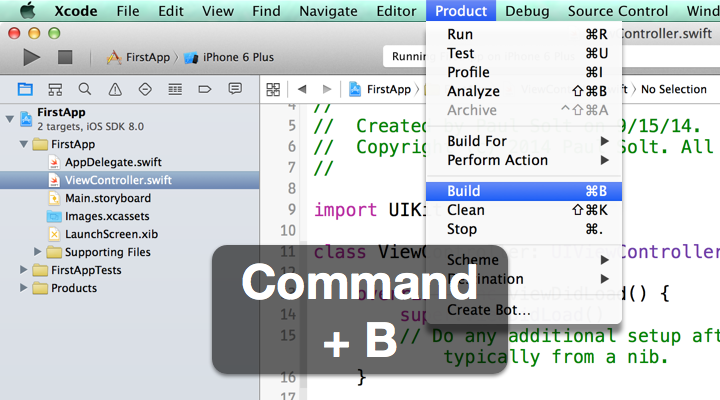The image size is (720, 400).
Task: Choose Run from the Product menu
Action: [x=524, y=34]
